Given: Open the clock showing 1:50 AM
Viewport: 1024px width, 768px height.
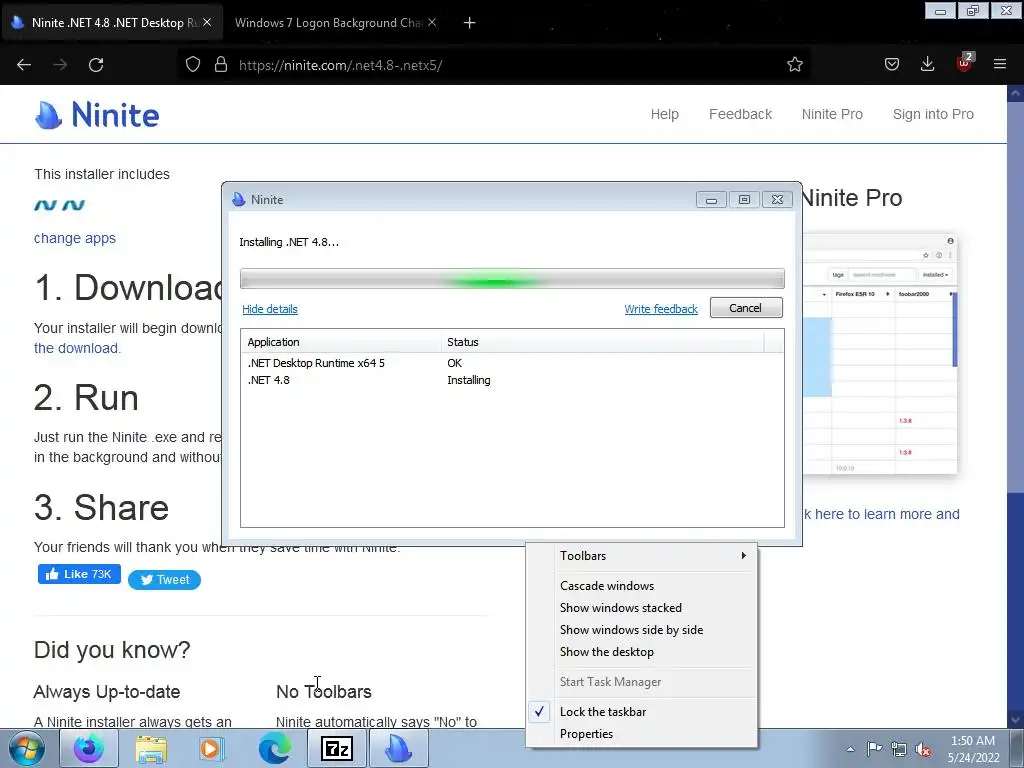Looking at the screenshot, I should coord(973,749).
